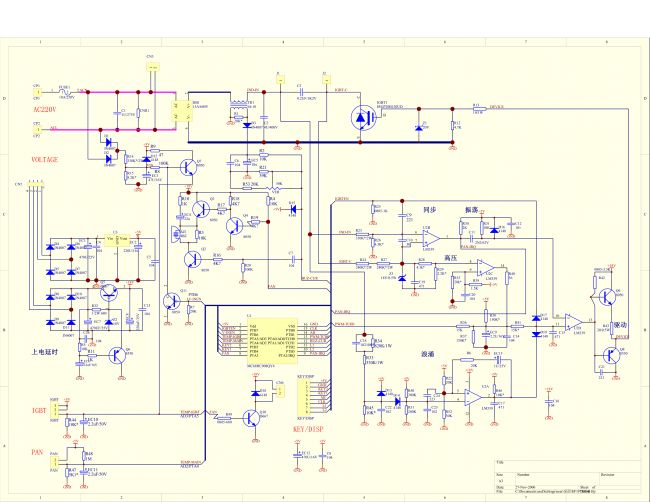
Task: Click the AC220V red label
Action: (44, 109)
